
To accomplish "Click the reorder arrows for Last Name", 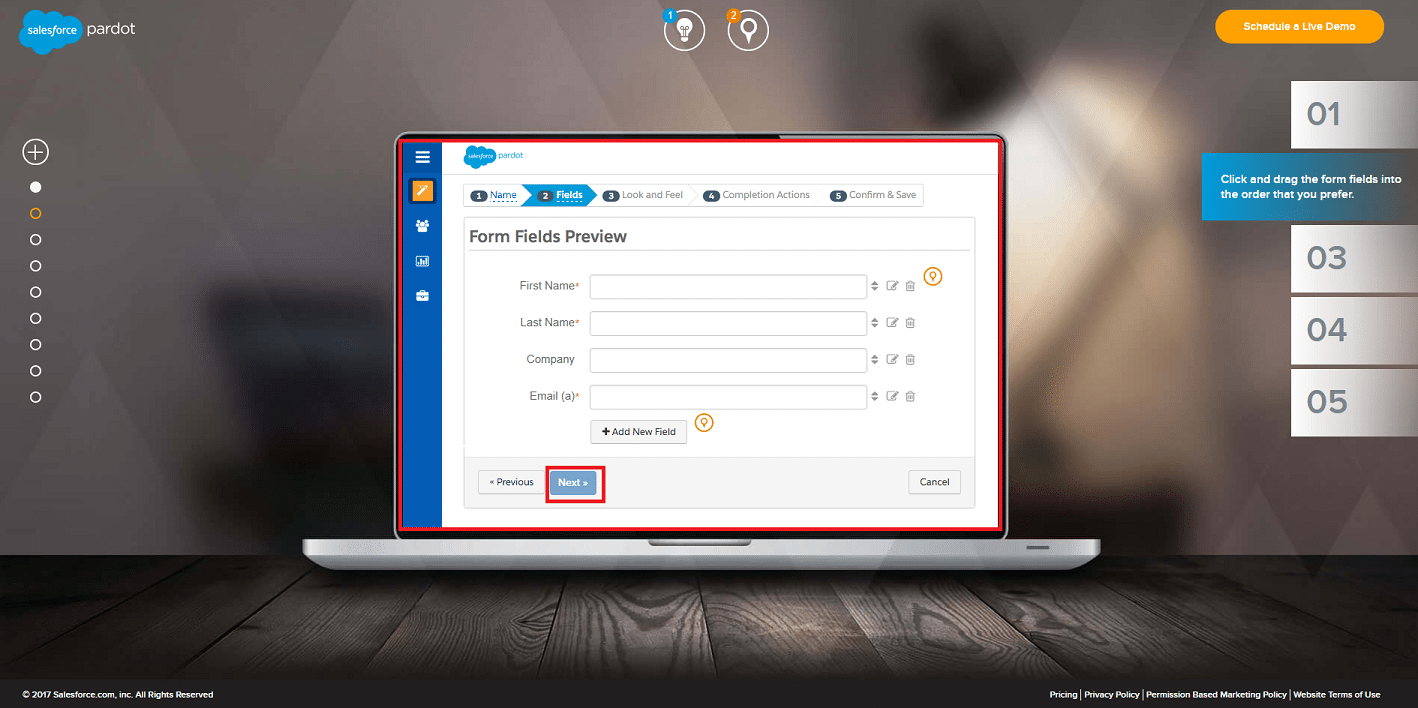I will point(874,323).
